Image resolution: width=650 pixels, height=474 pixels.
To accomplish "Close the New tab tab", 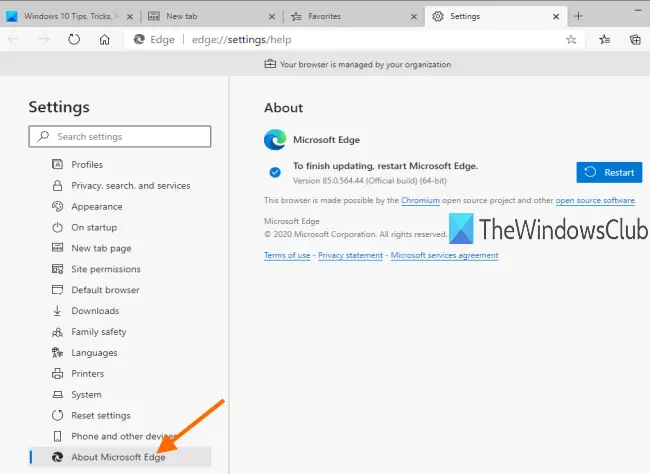I will click(x=272, y=17).
